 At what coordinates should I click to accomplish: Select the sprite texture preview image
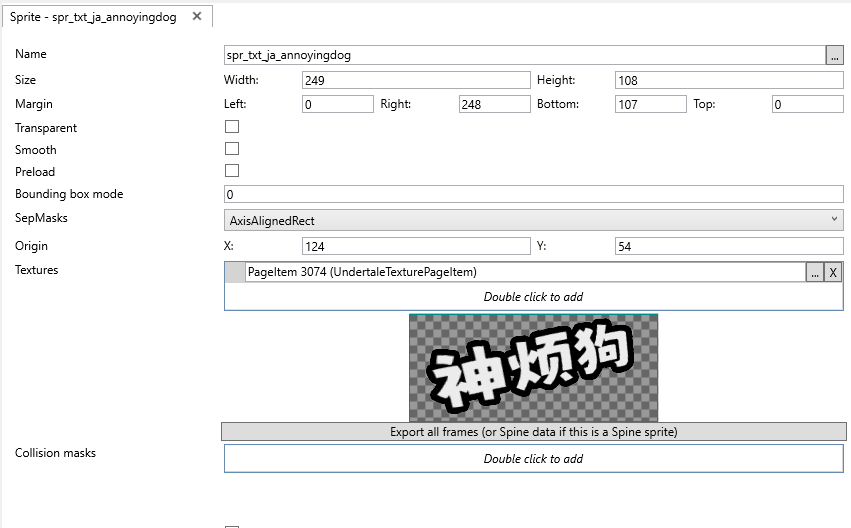pyautogui.click(x=534, y=368)
